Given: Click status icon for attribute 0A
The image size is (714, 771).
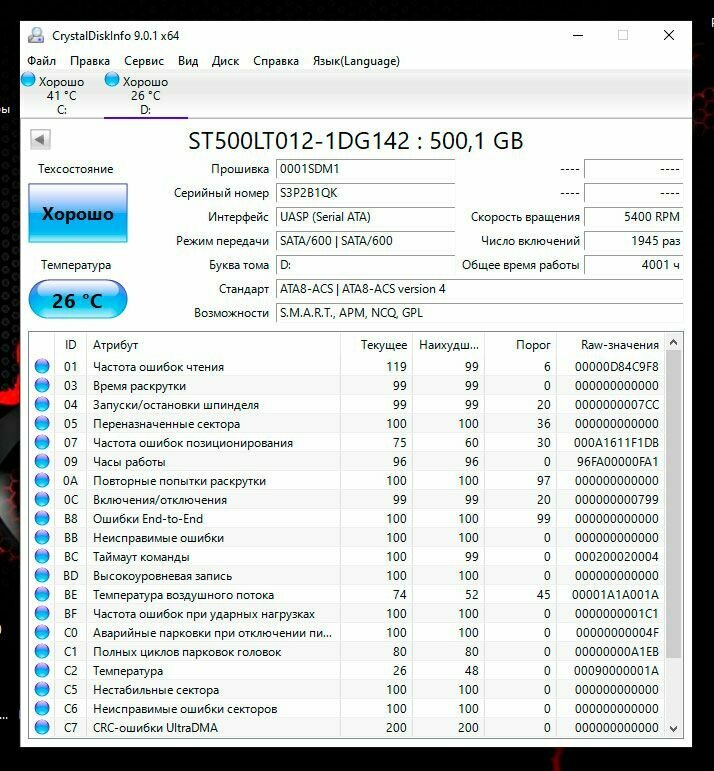Looking at the screenshot, I should click(x=42, y=480).
